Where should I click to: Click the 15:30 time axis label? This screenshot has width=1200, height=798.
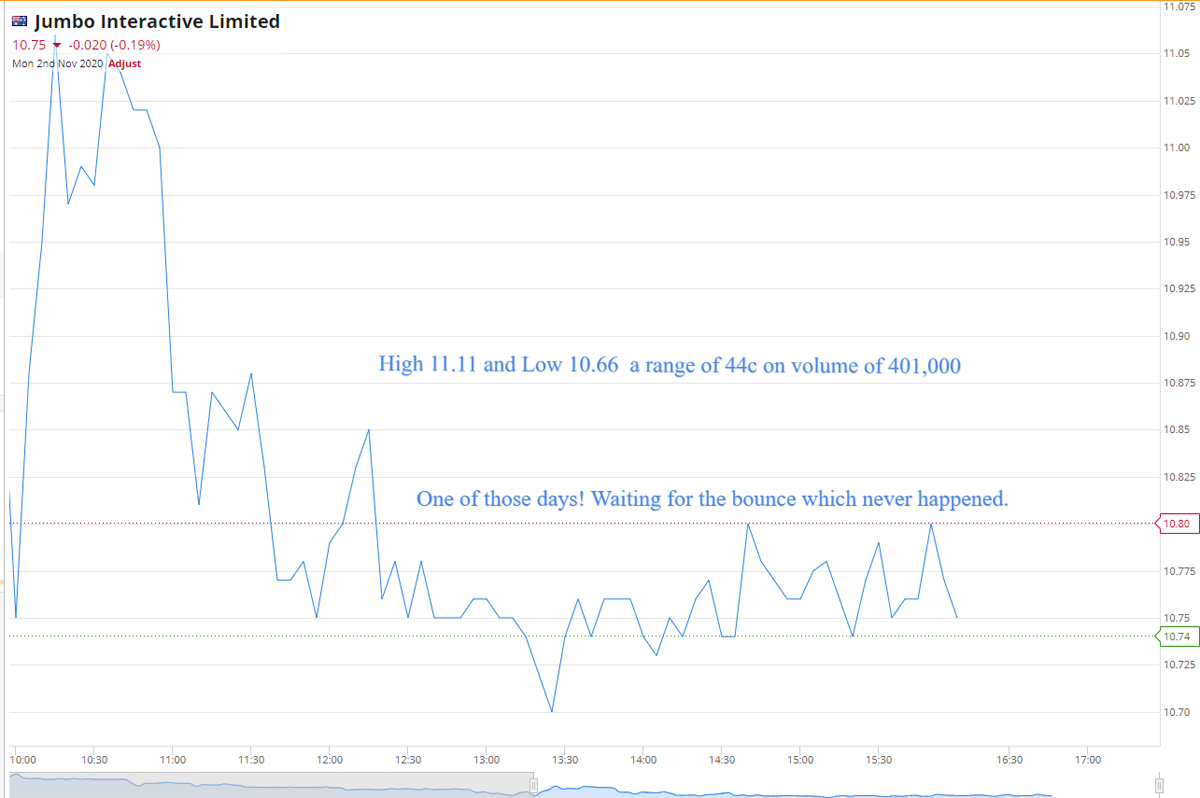pyautogui.click(x=878, y=759)
